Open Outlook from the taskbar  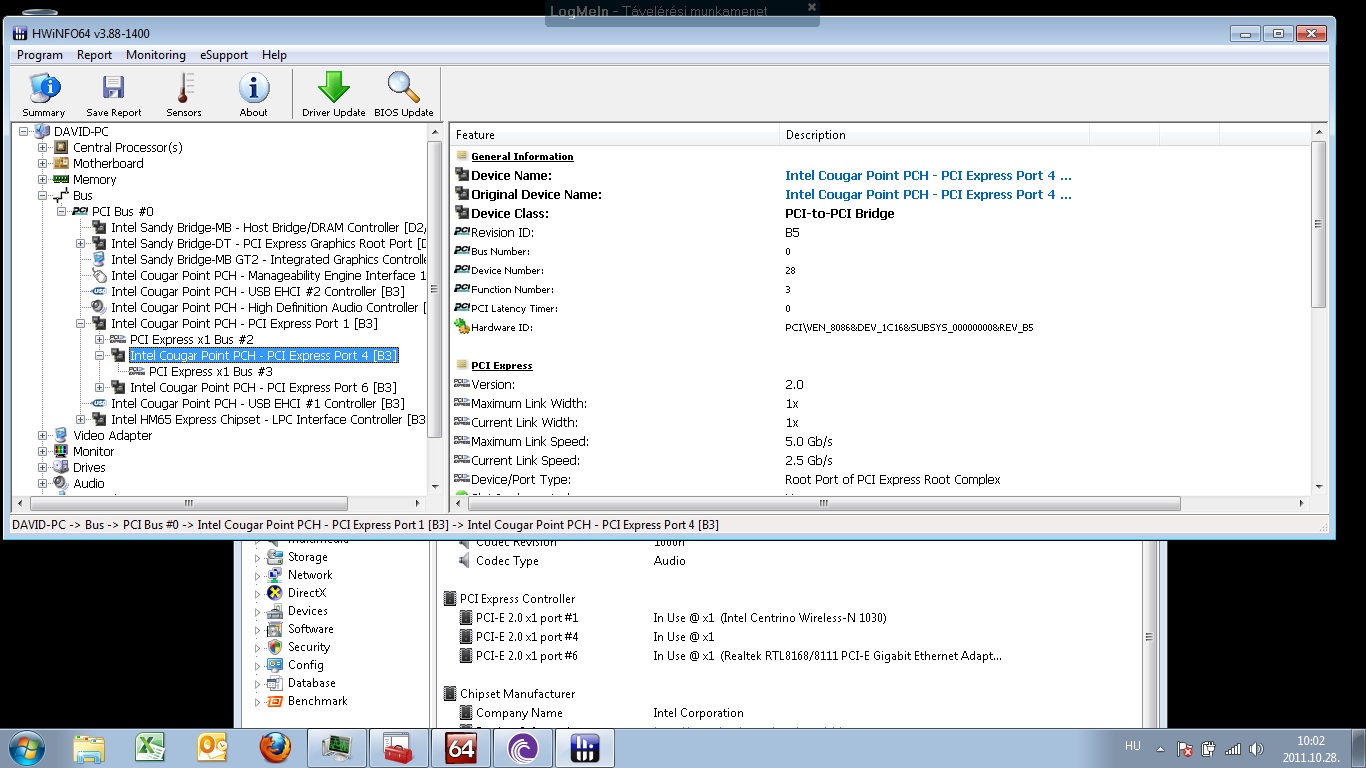pos(212,747)
